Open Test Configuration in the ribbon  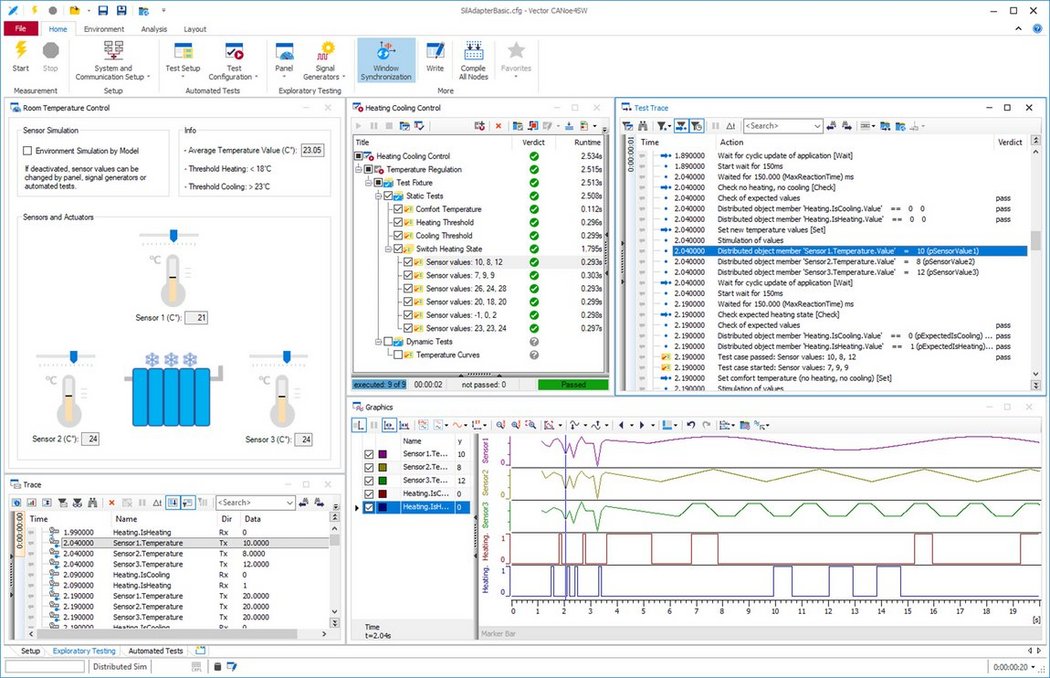tap(234, 60)
